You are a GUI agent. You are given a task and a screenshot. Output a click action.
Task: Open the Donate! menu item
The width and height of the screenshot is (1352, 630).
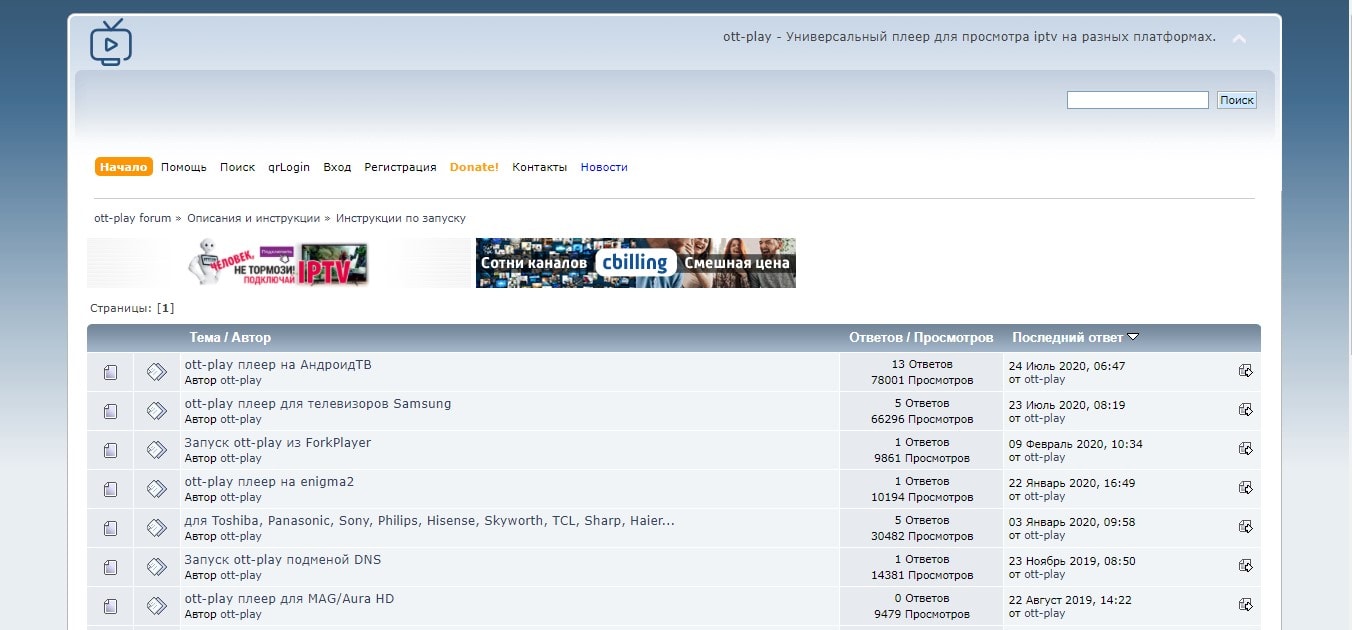474,167
